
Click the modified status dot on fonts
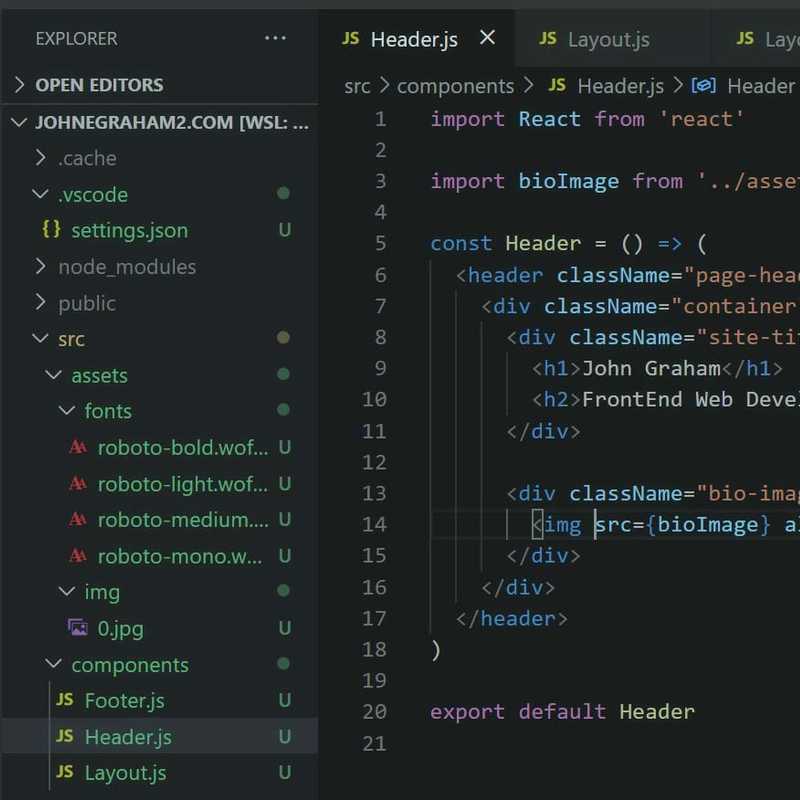[x=283, y=410]
